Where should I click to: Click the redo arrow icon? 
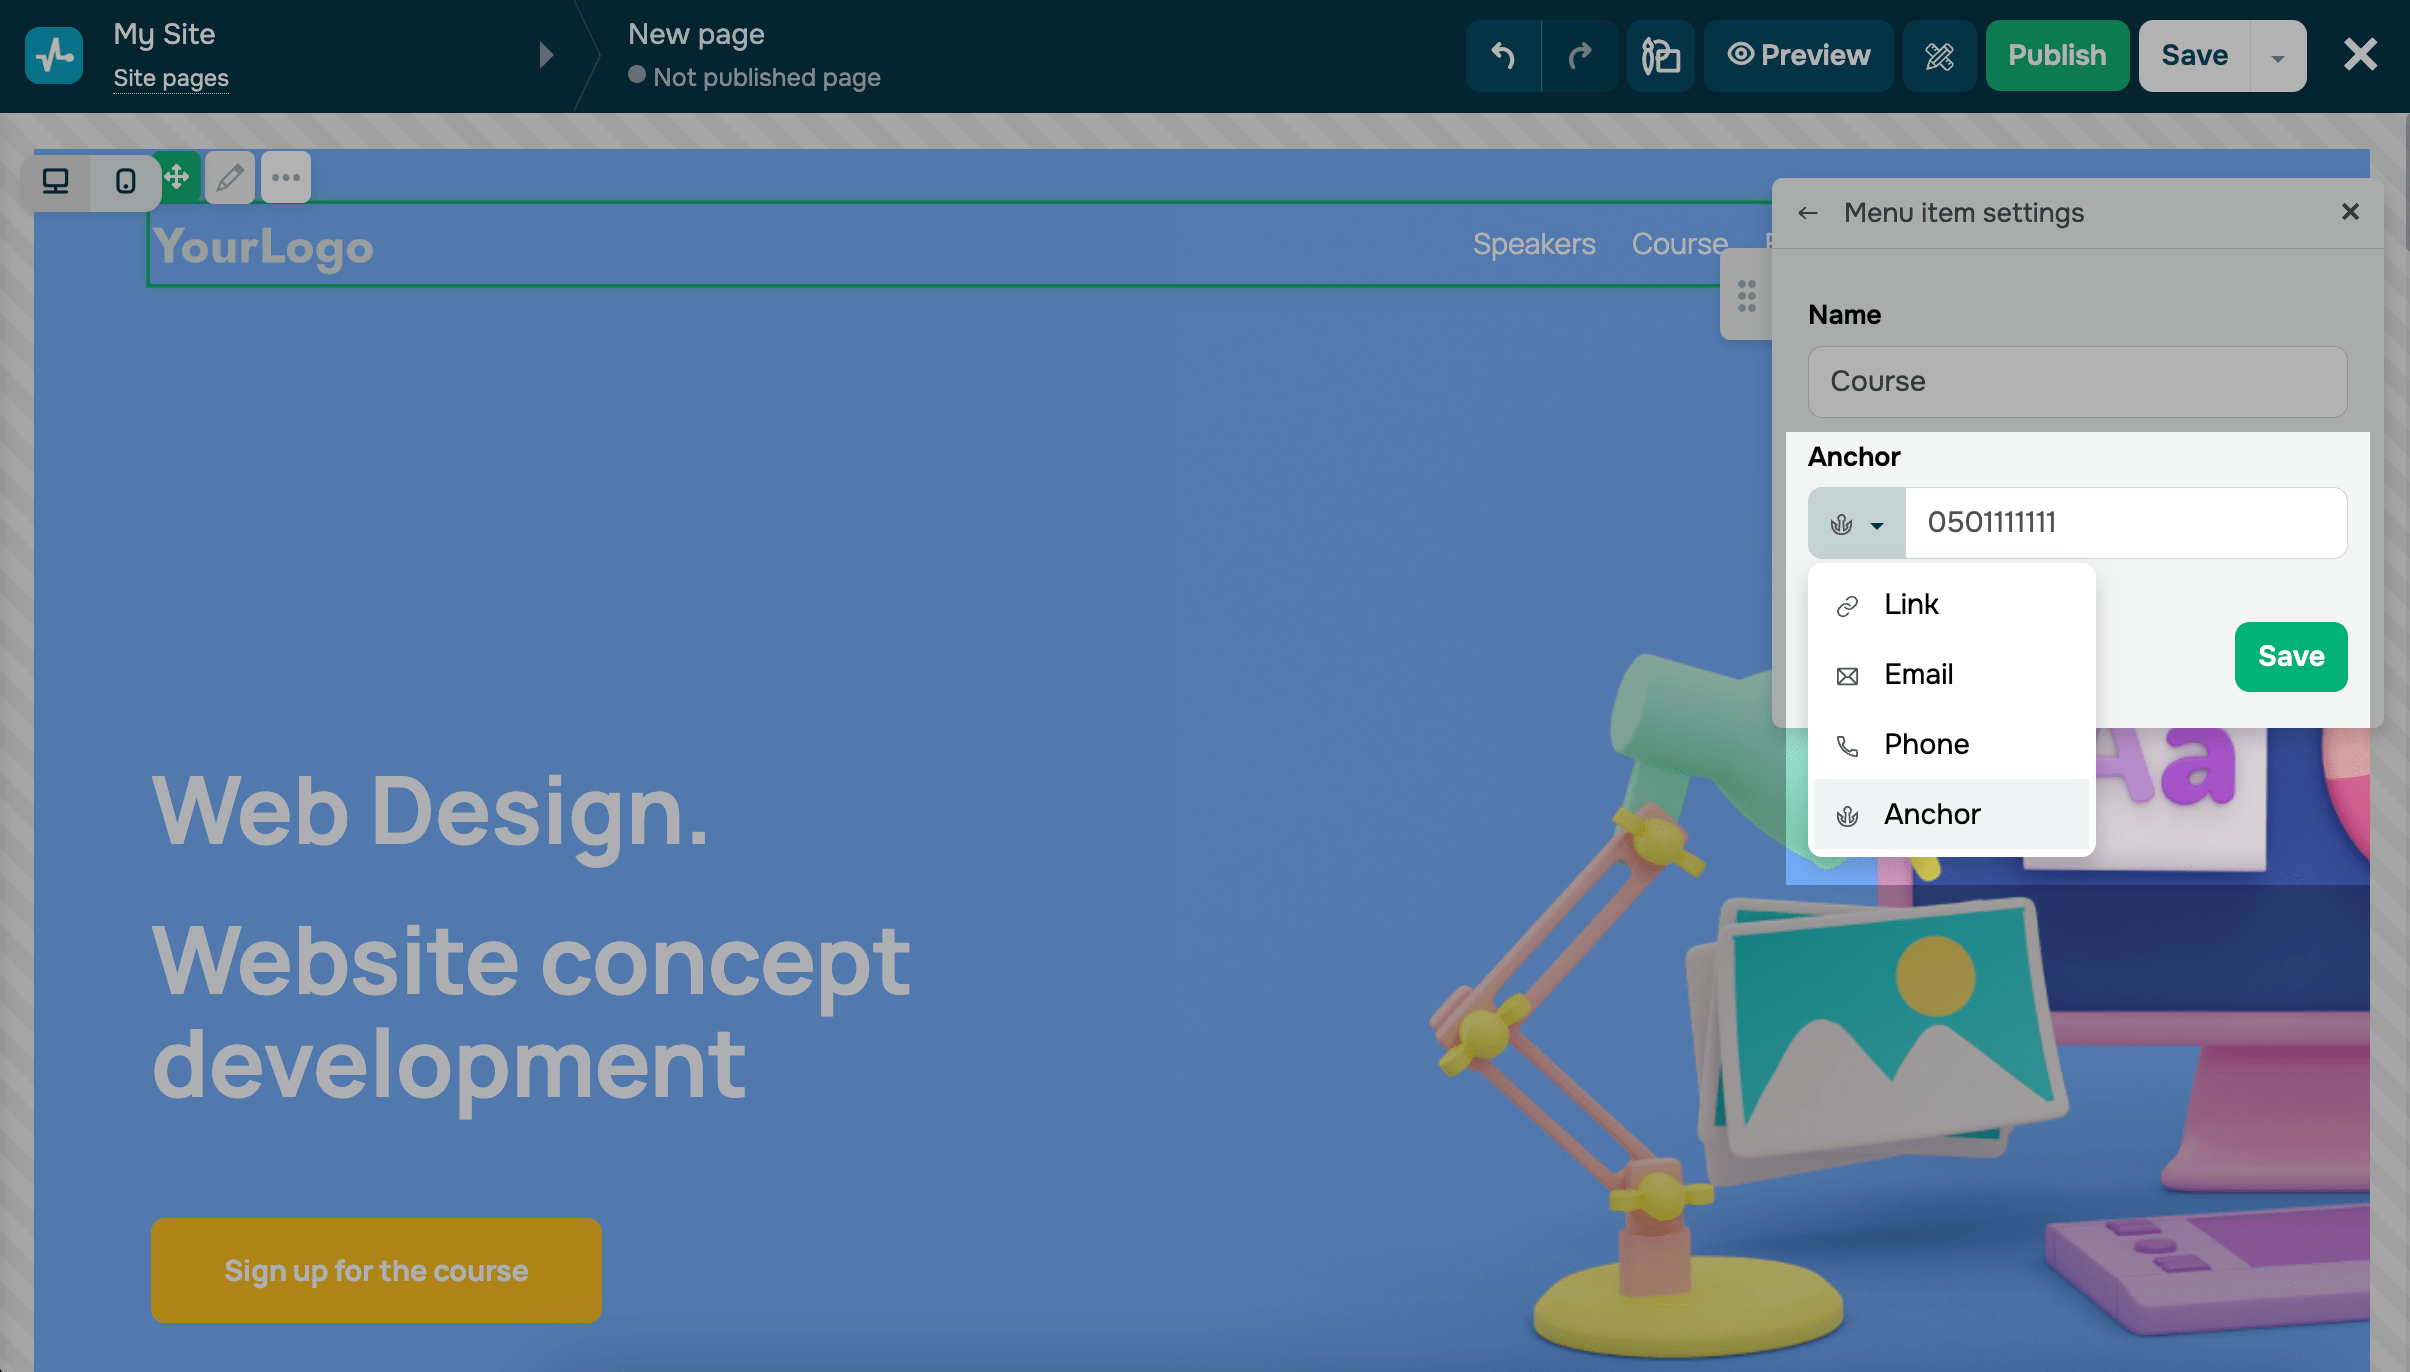tap(1579, 56)
